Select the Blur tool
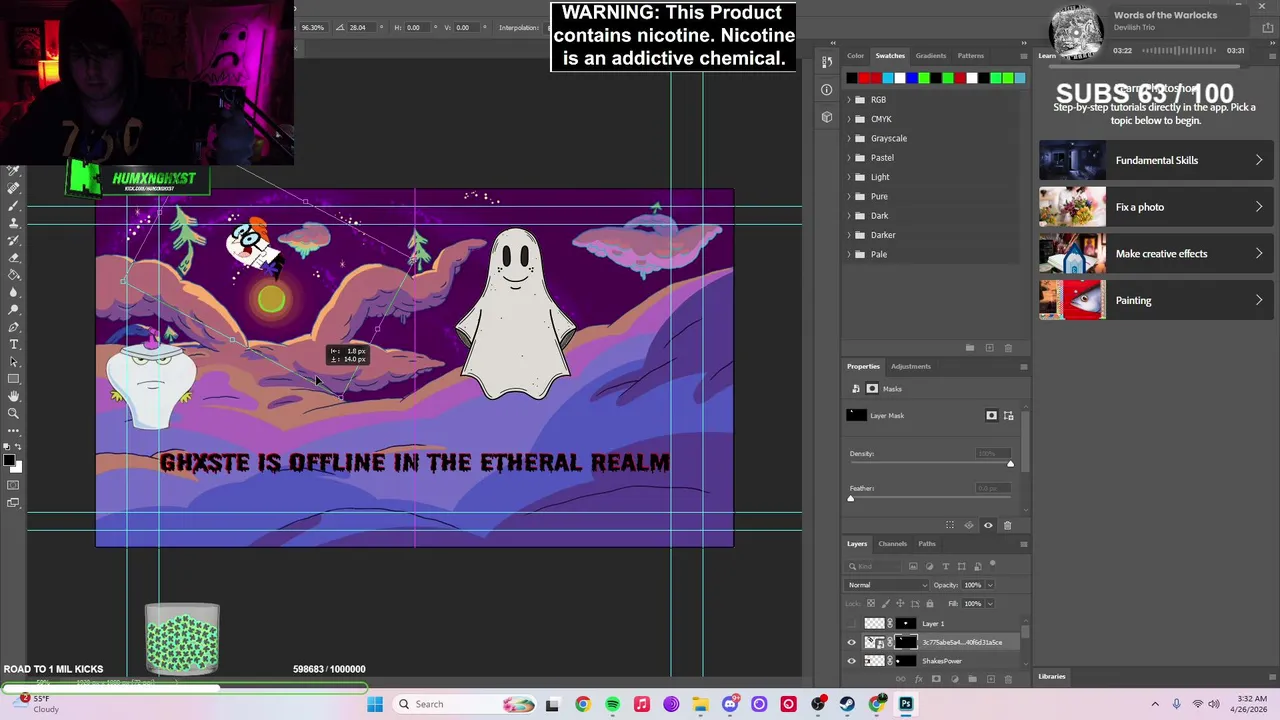This screenshot has height=720, width=1280. (x=14, y=292)
